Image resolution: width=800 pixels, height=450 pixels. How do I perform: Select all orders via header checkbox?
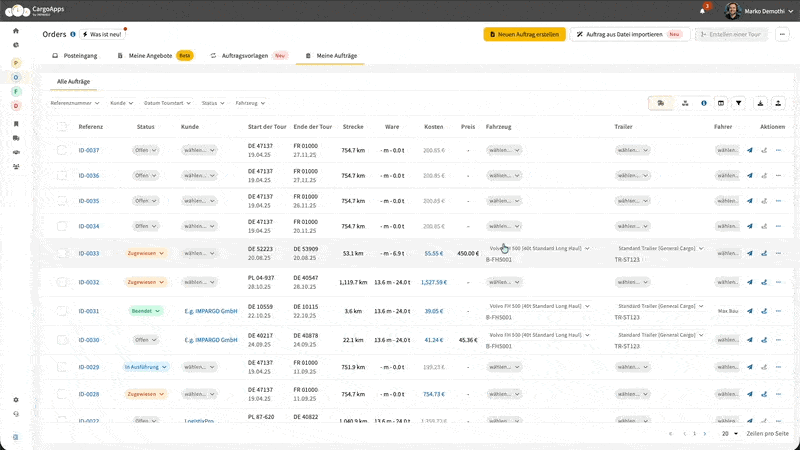[62, 127]
